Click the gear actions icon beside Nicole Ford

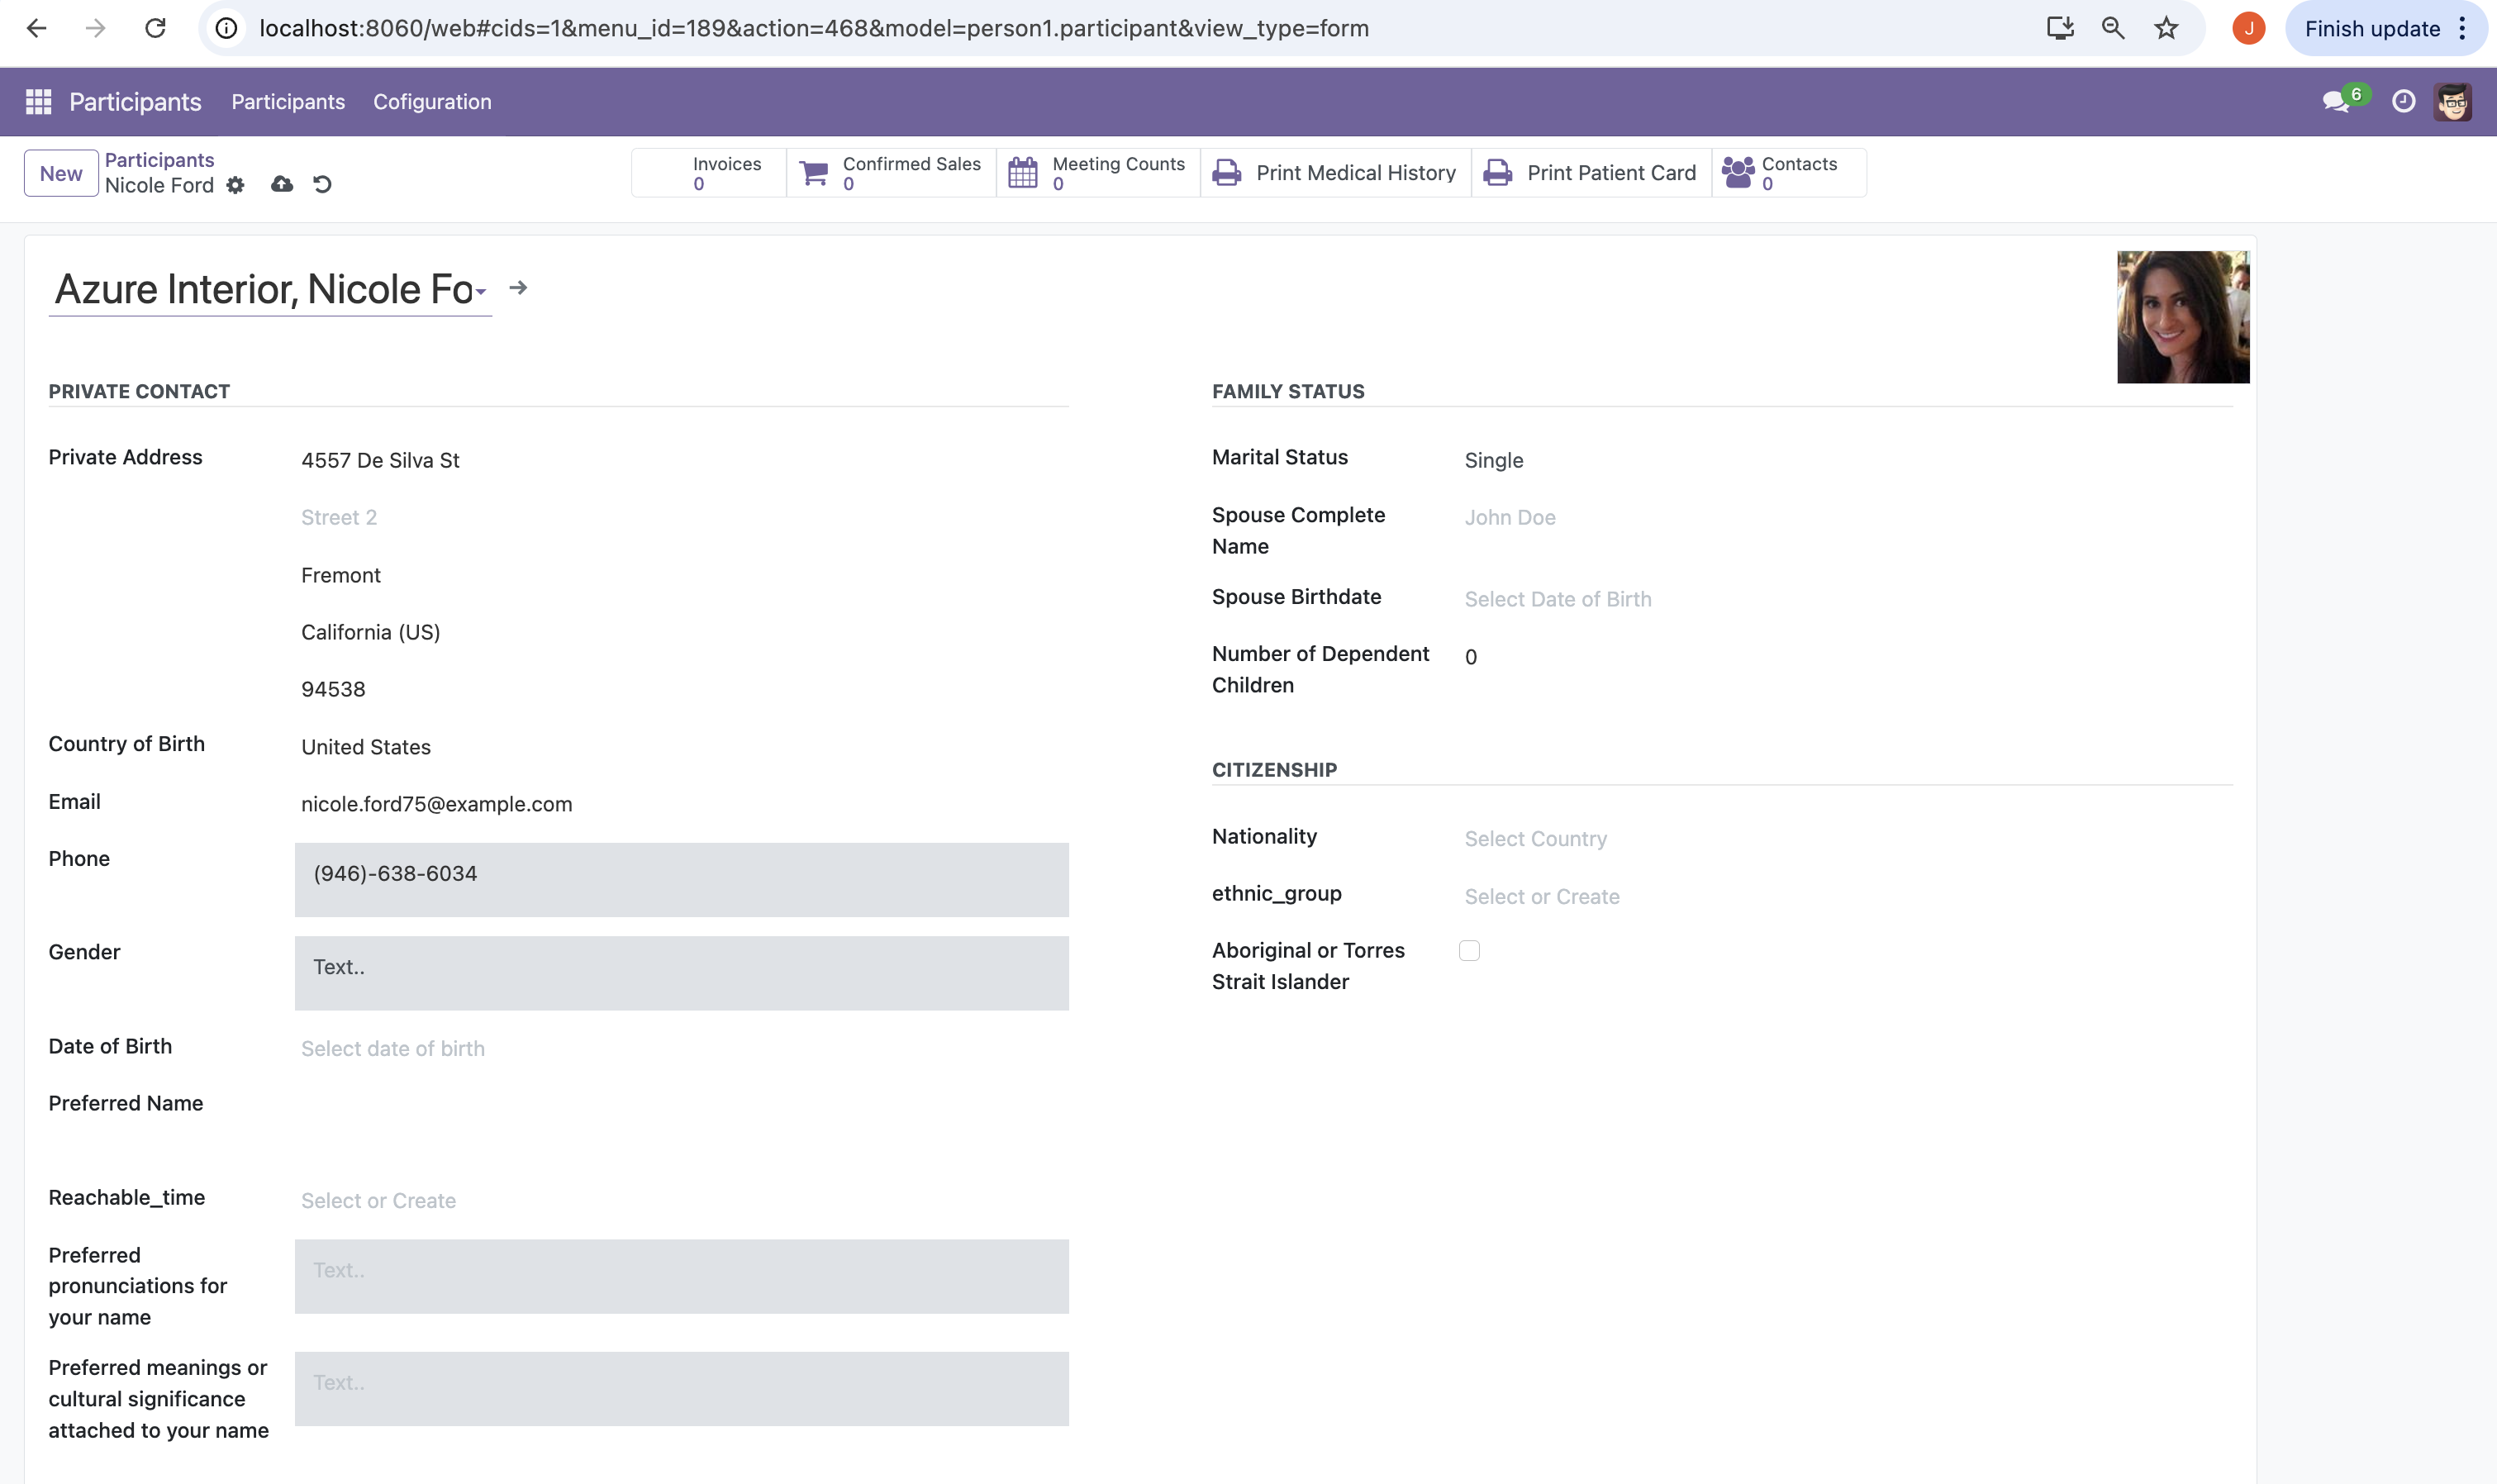click(x=235, y=185)
